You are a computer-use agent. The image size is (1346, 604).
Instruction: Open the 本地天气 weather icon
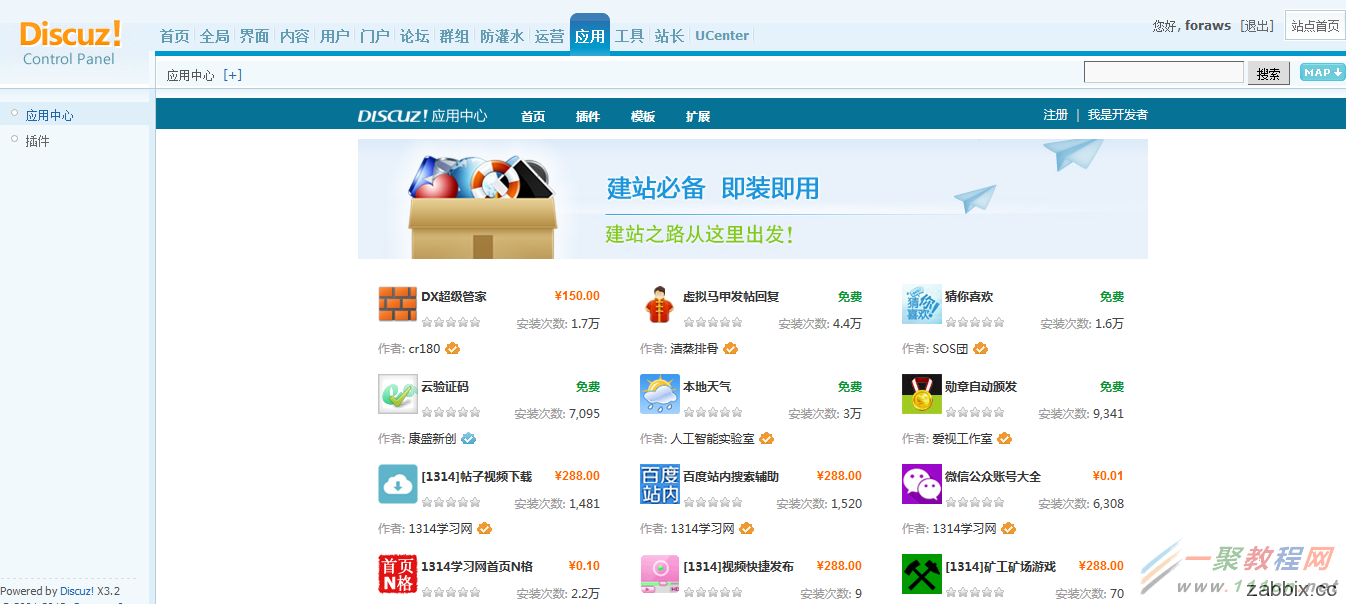(659, 394)
